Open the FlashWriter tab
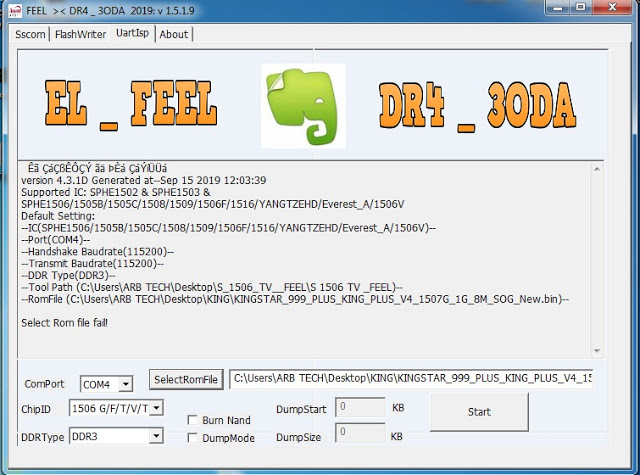 (80, 34)
